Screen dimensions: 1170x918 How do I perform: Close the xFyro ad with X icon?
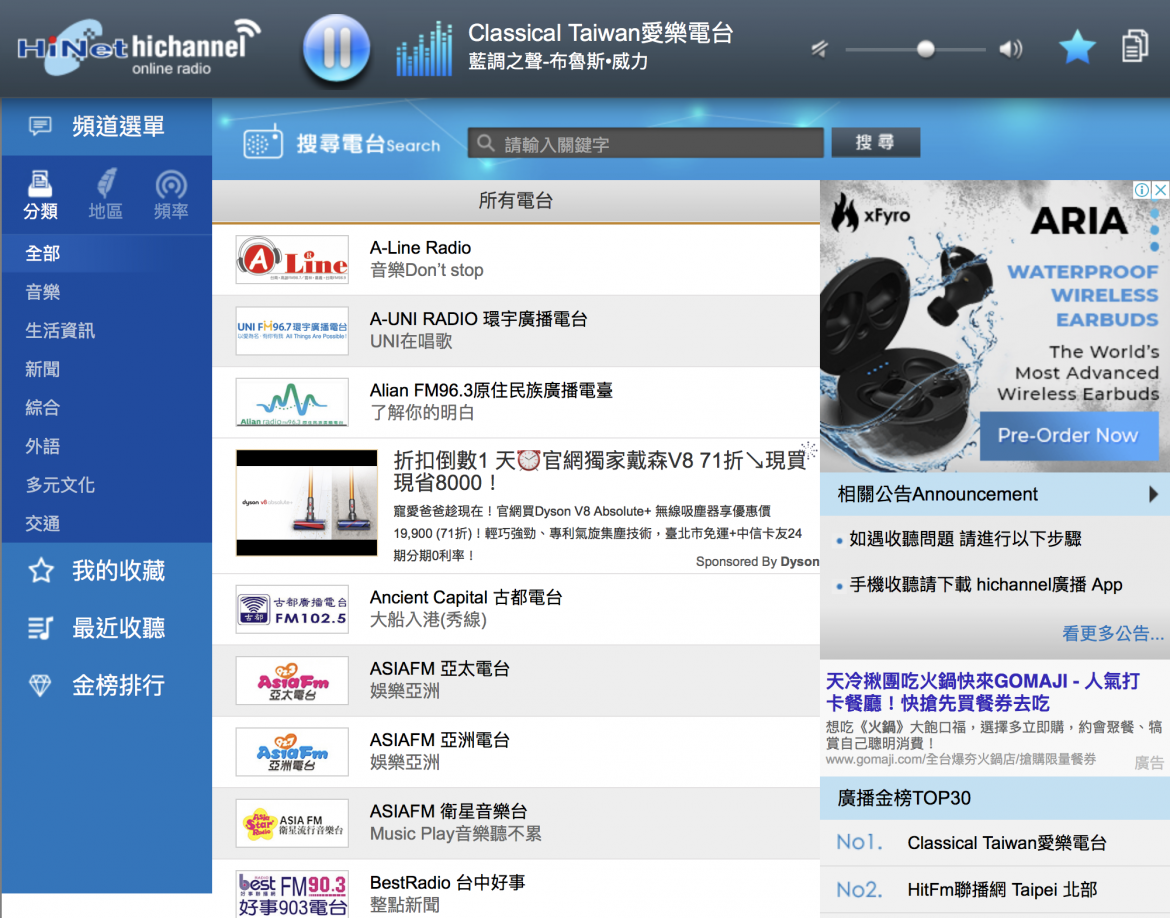[x=1160, y=190]
